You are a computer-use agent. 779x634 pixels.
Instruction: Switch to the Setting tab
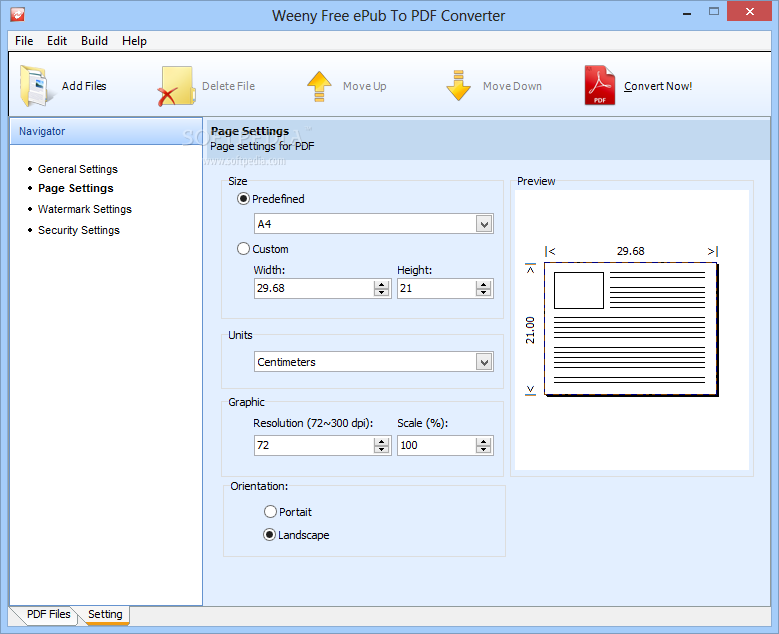(105, 614)
